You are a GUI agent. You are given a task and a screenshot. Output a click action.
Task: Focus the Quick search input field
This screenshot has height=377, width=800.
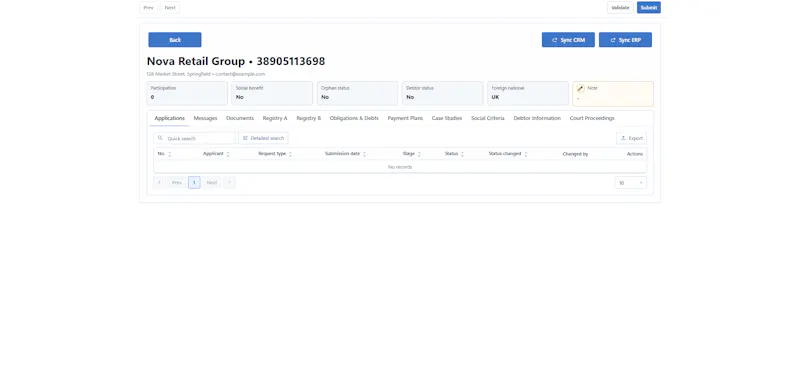click(x=194, y=138)
